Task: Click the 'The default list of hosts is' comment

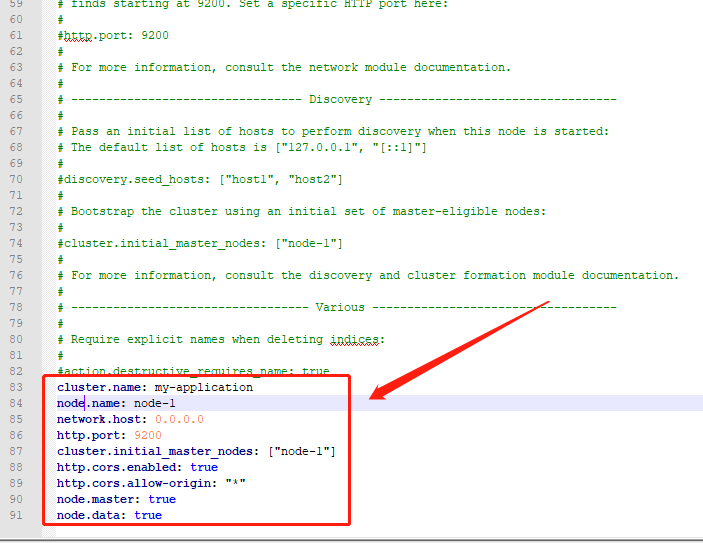Action: [x=242, y=148]
